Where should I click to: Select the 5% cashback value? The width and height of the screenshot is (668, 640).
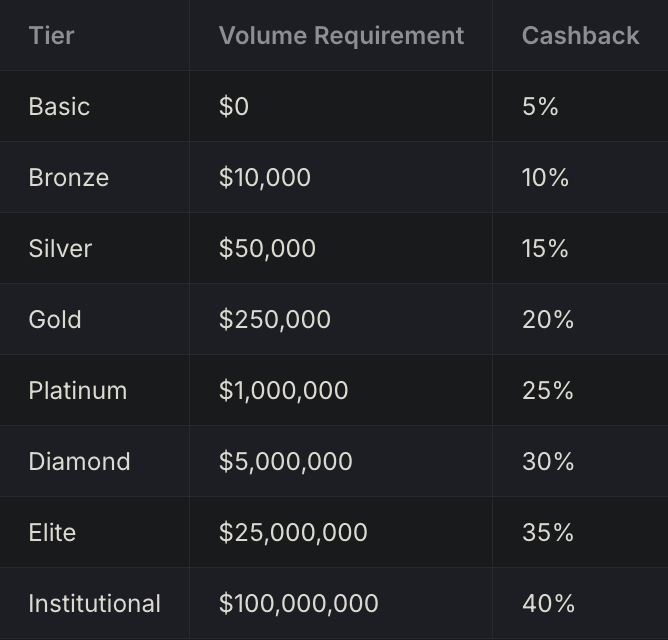540,107
